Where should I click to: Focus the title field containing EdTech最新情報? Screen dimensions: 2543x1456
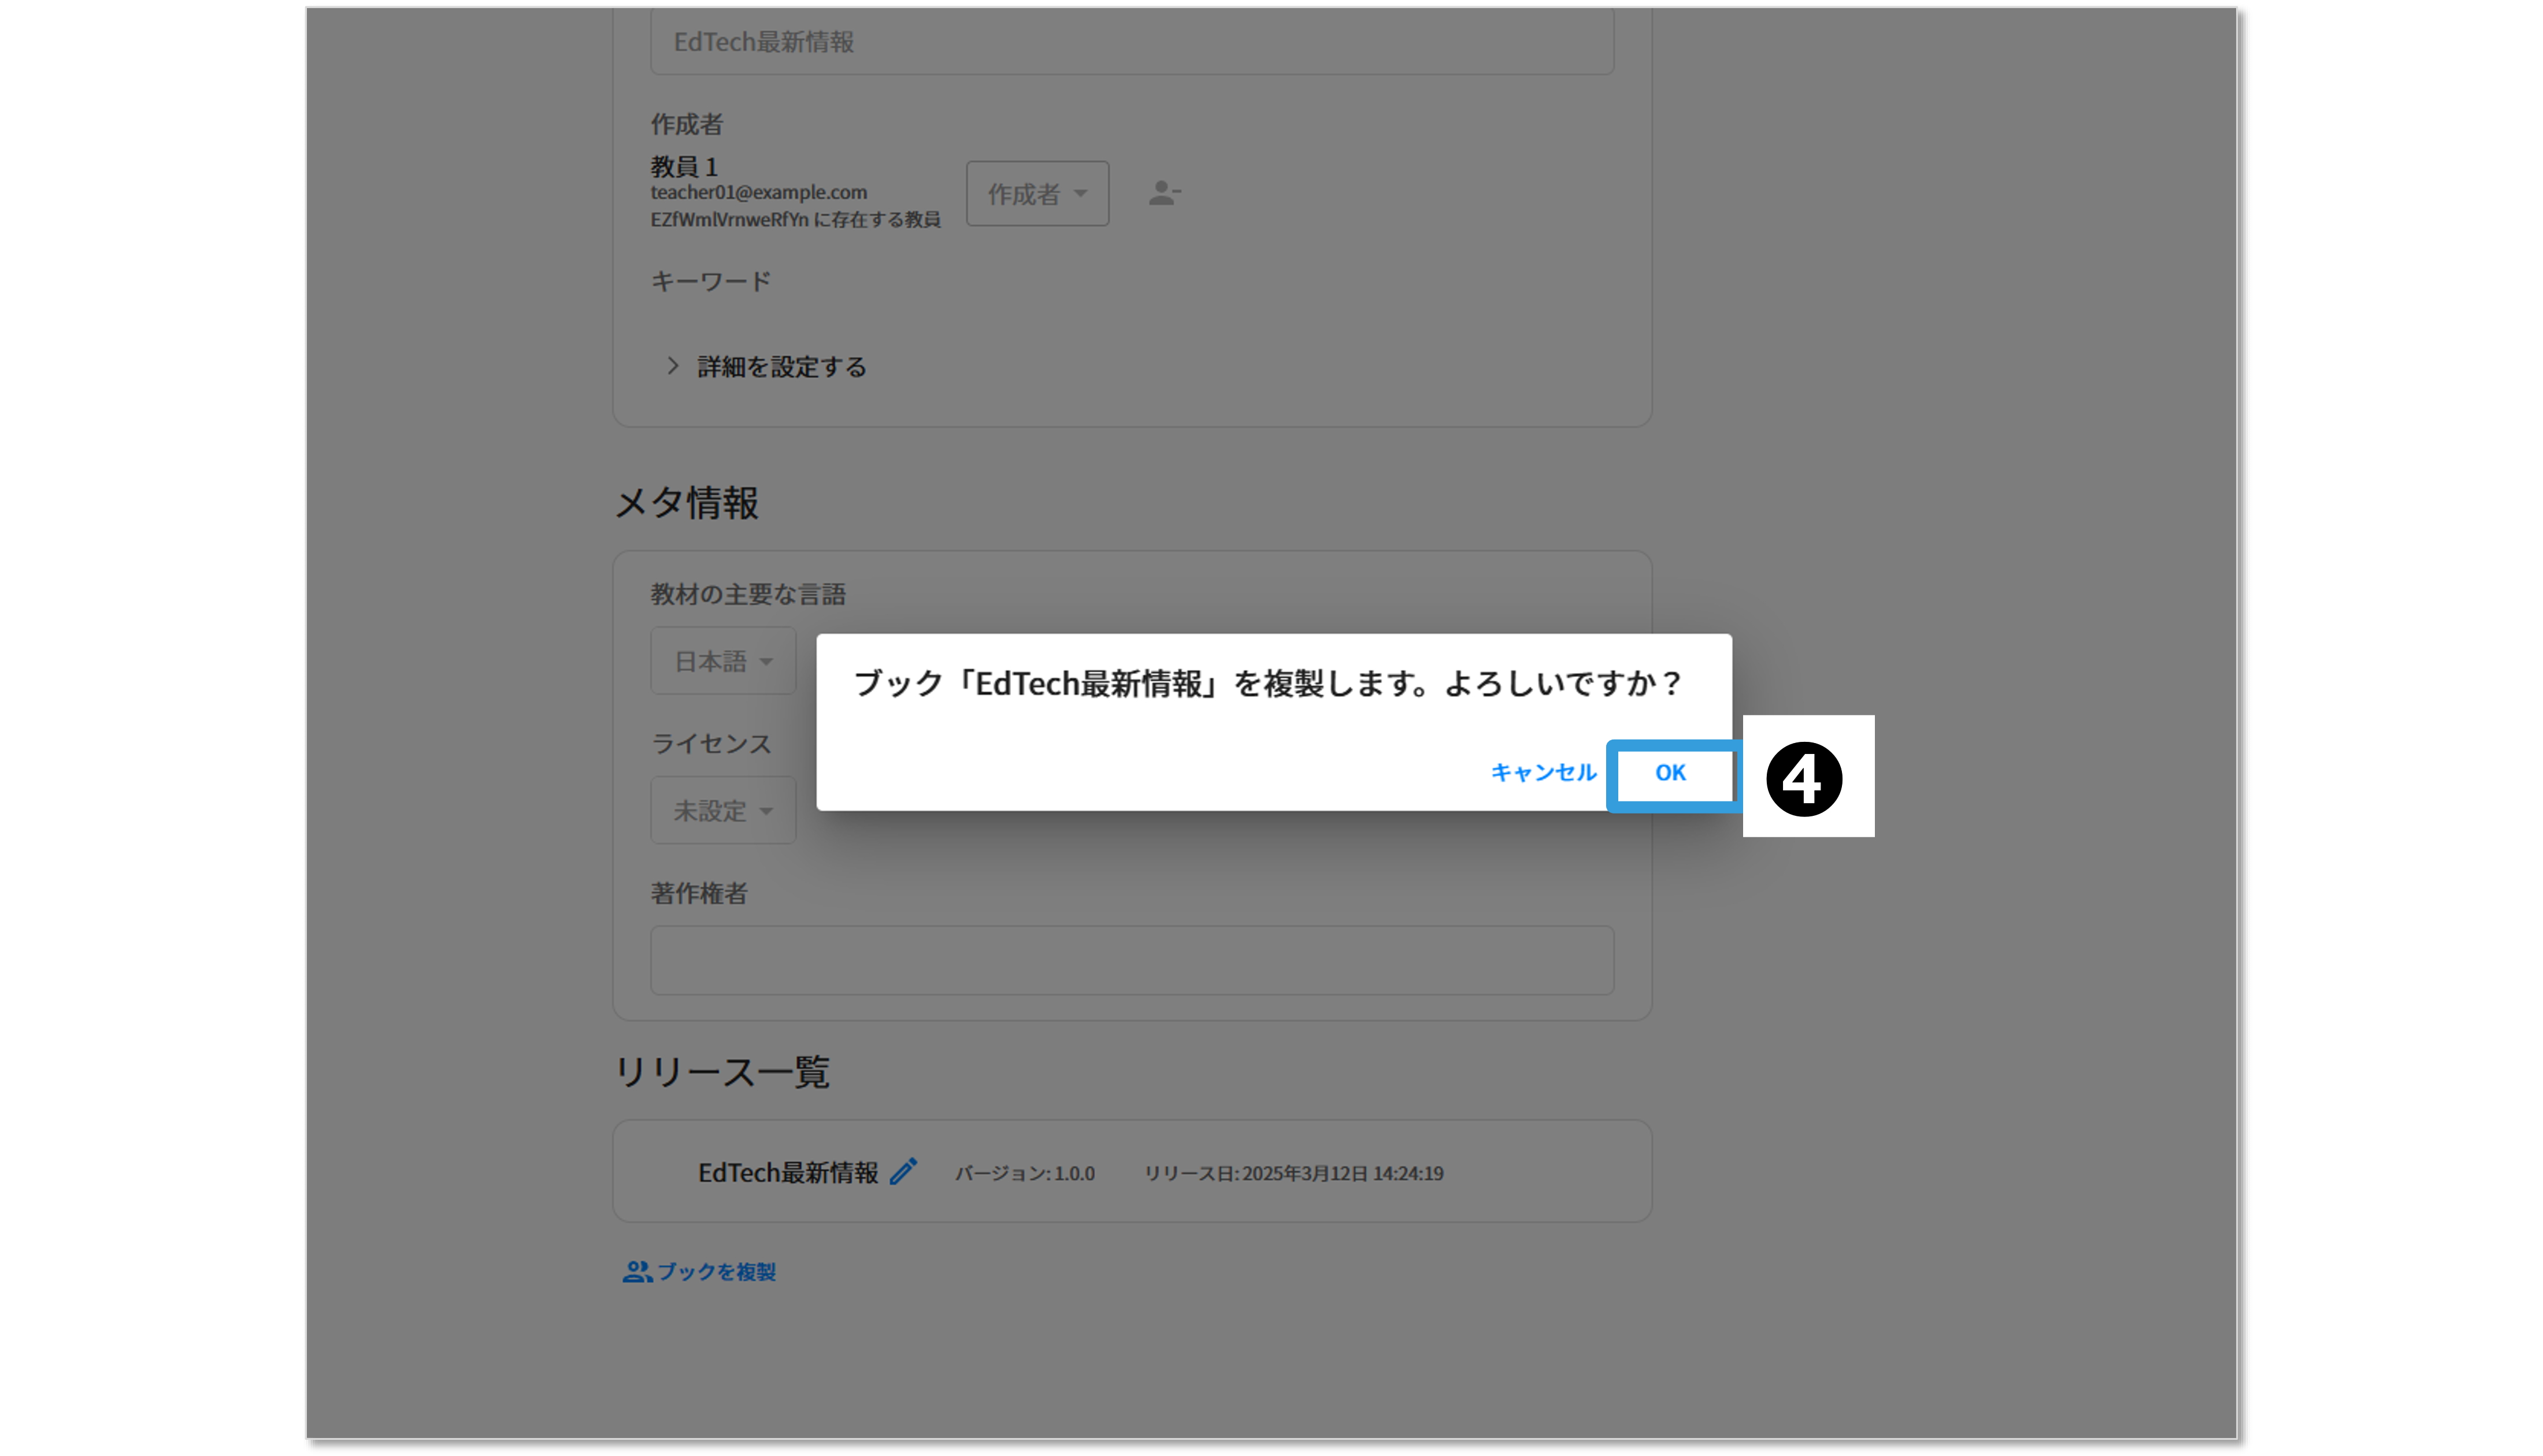point(1131,42)
